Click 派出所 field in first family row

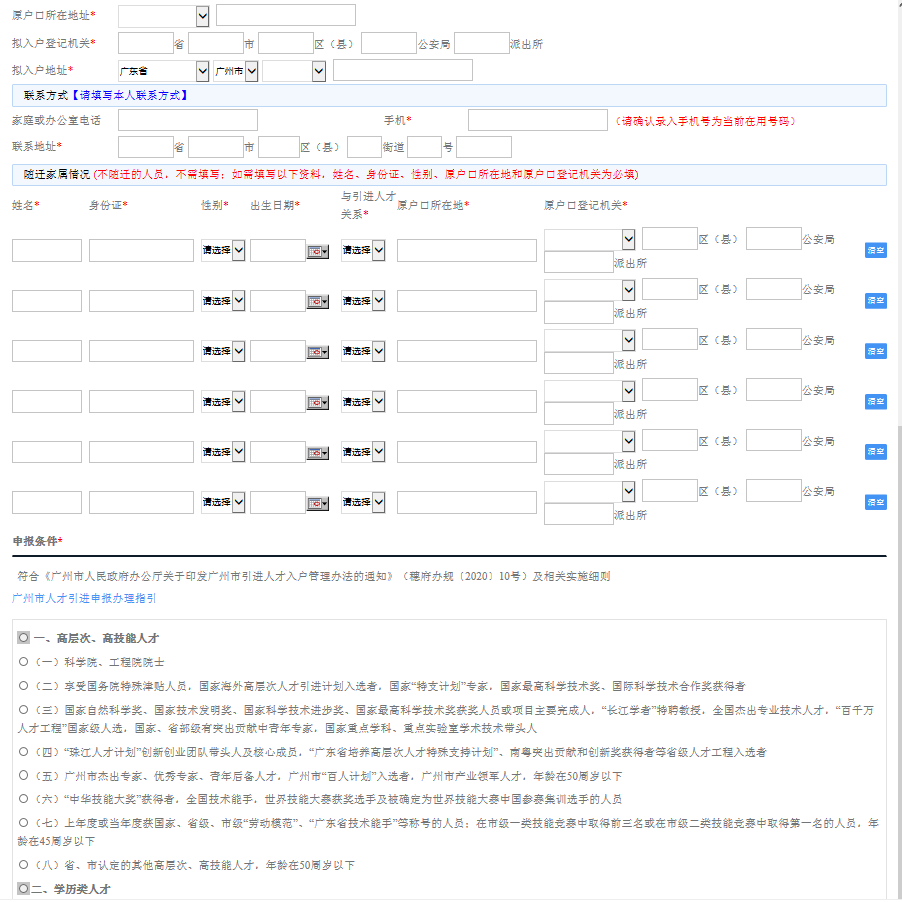tap(579, 262)
